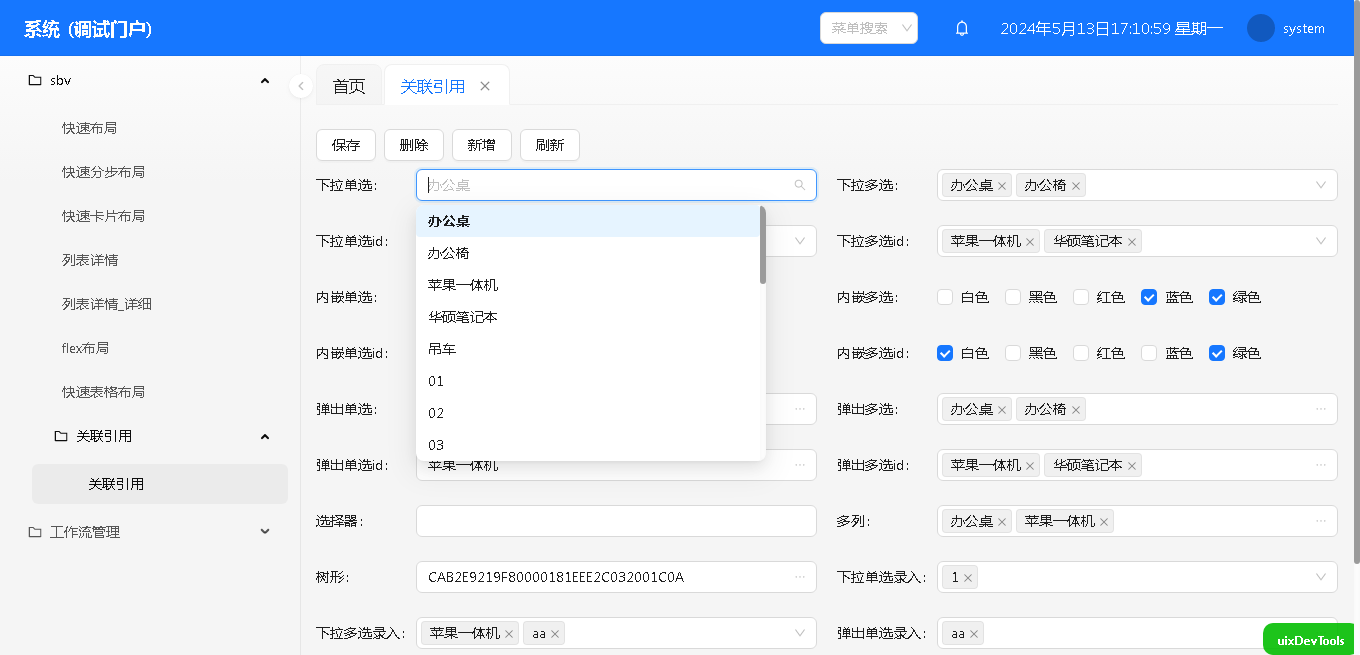
Task: Open 弹出多选 picker ellipsis icon
Action: tap(1321, 409)
